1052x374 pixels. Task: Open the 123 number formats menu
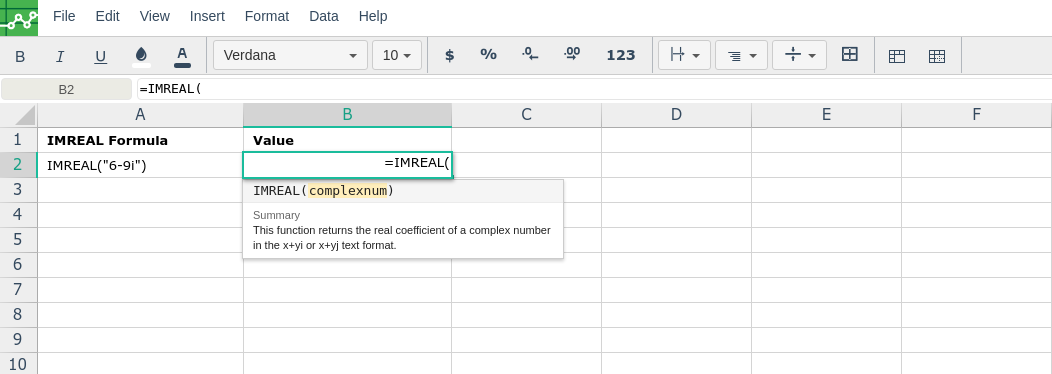[621, 55]
